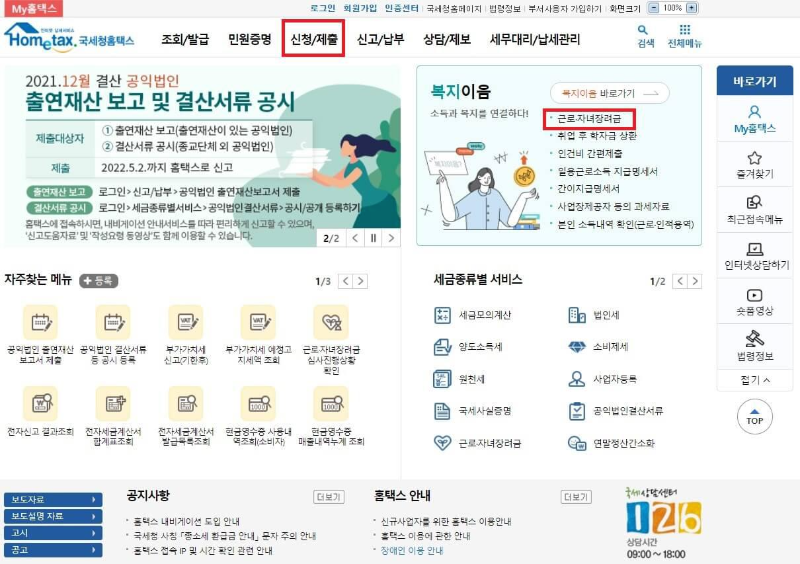Open 홈택스 내비게이션 도입 안내 notice
The image size is (800, 564).
(186, 522)
